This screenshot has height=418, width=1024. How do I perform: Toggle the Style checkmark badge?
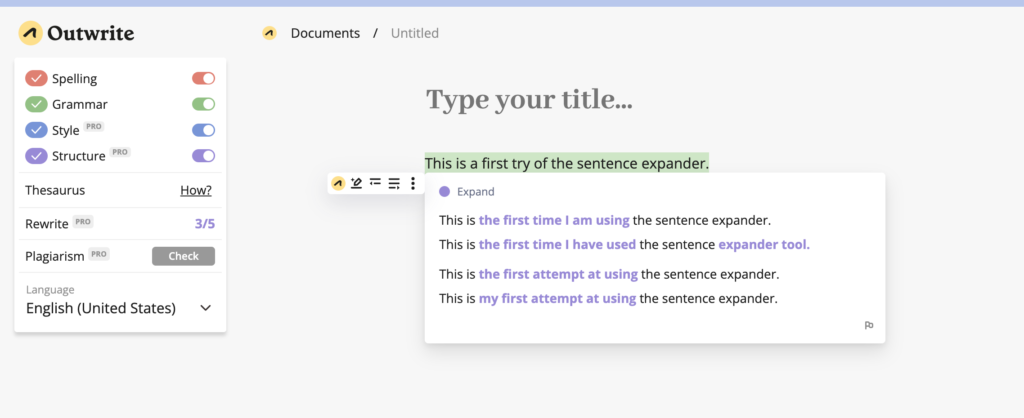(37, 130)
